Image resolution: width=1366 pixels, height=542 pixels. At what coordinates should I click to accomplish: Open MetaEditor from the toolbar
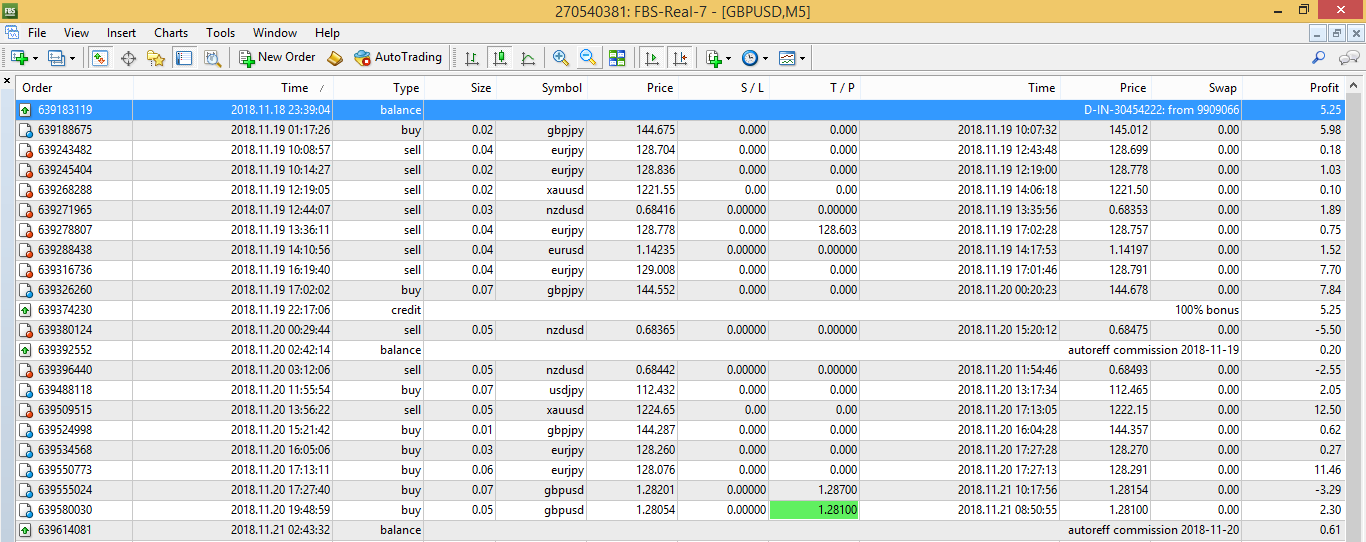[335, 58]
